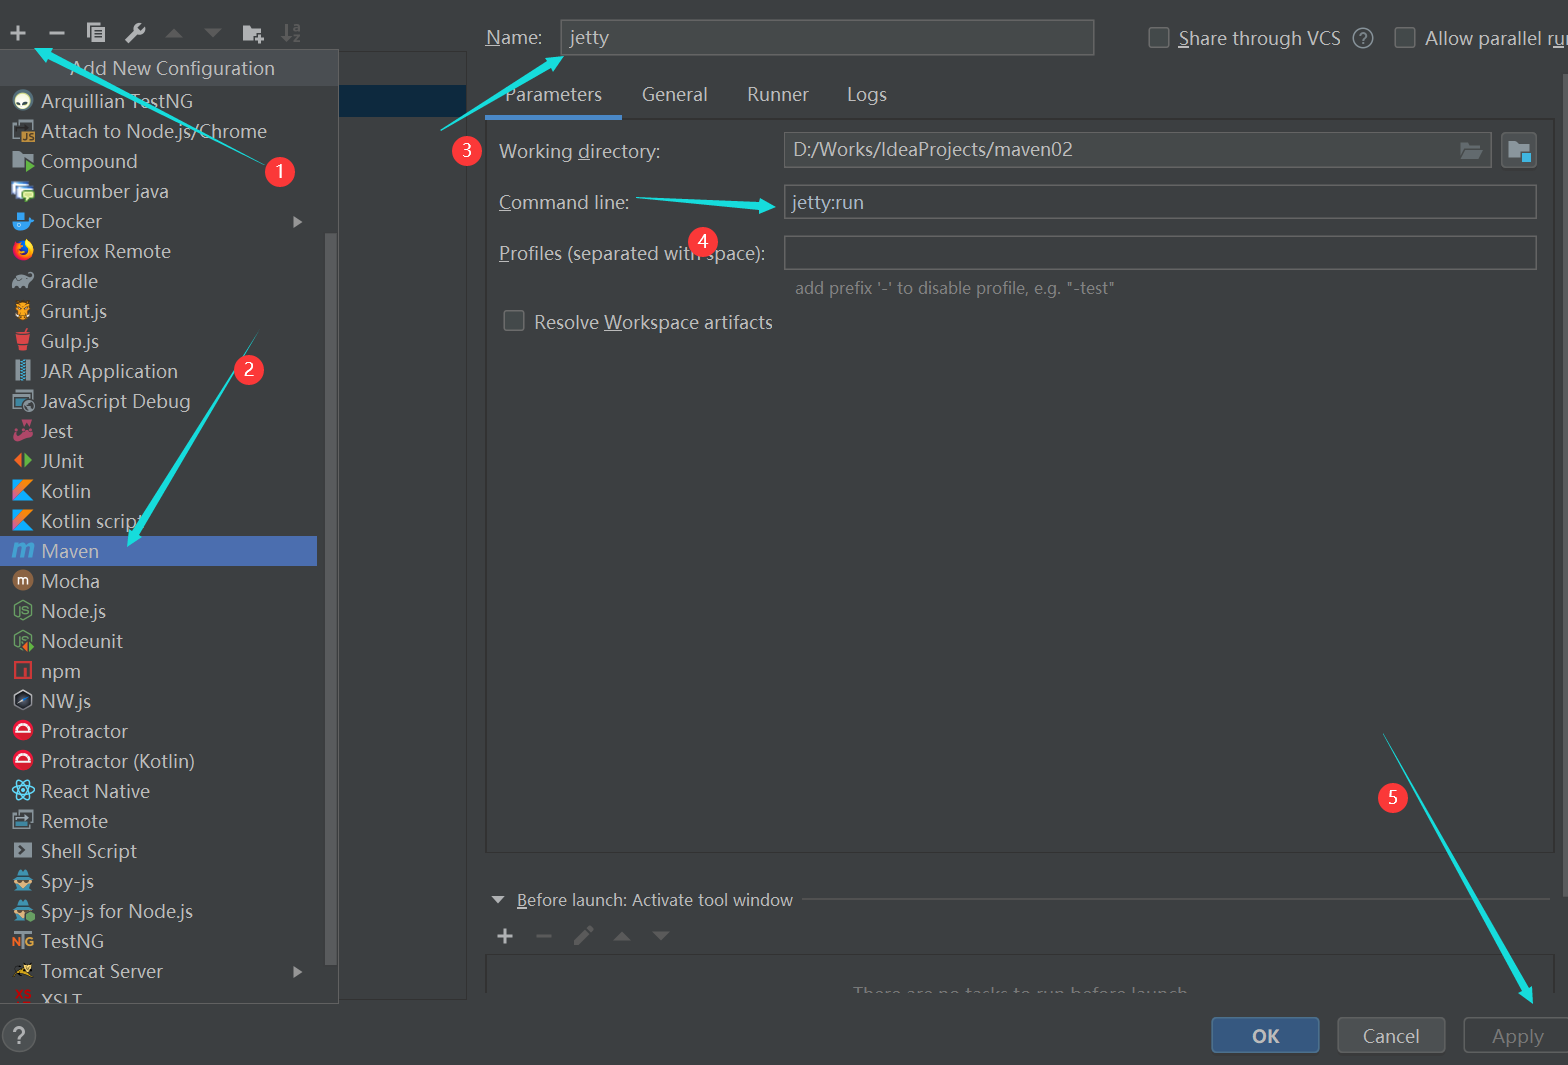This screenshot has height=1065, width=1568.
Task: Browse for working directory folder icon
Action: coord(1471,150)
